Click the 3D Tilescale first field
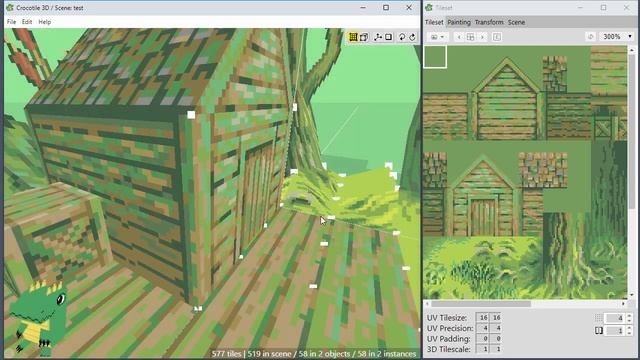 483,349
